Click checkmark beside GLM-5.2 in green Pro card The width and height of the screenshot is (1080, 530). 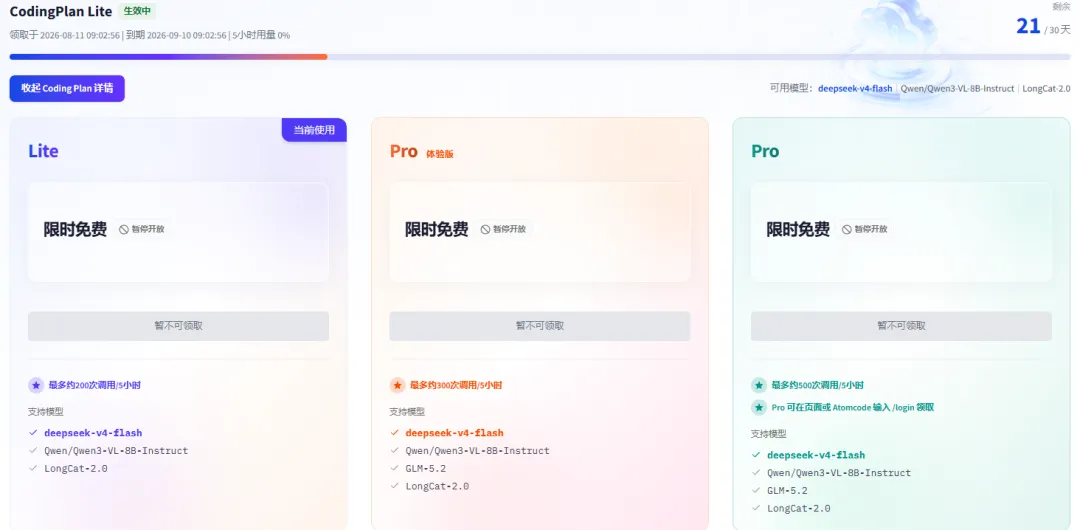[756, 491]
